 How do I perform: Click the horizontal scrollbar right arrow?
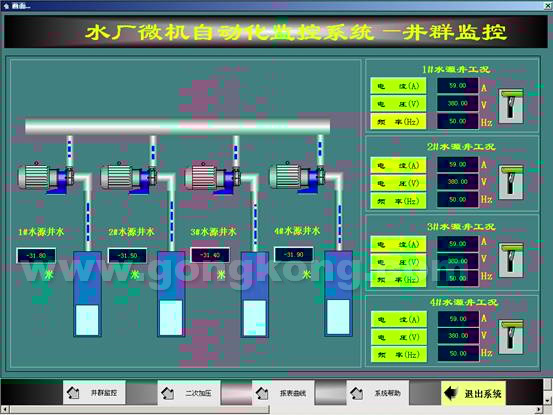[539, 410]
